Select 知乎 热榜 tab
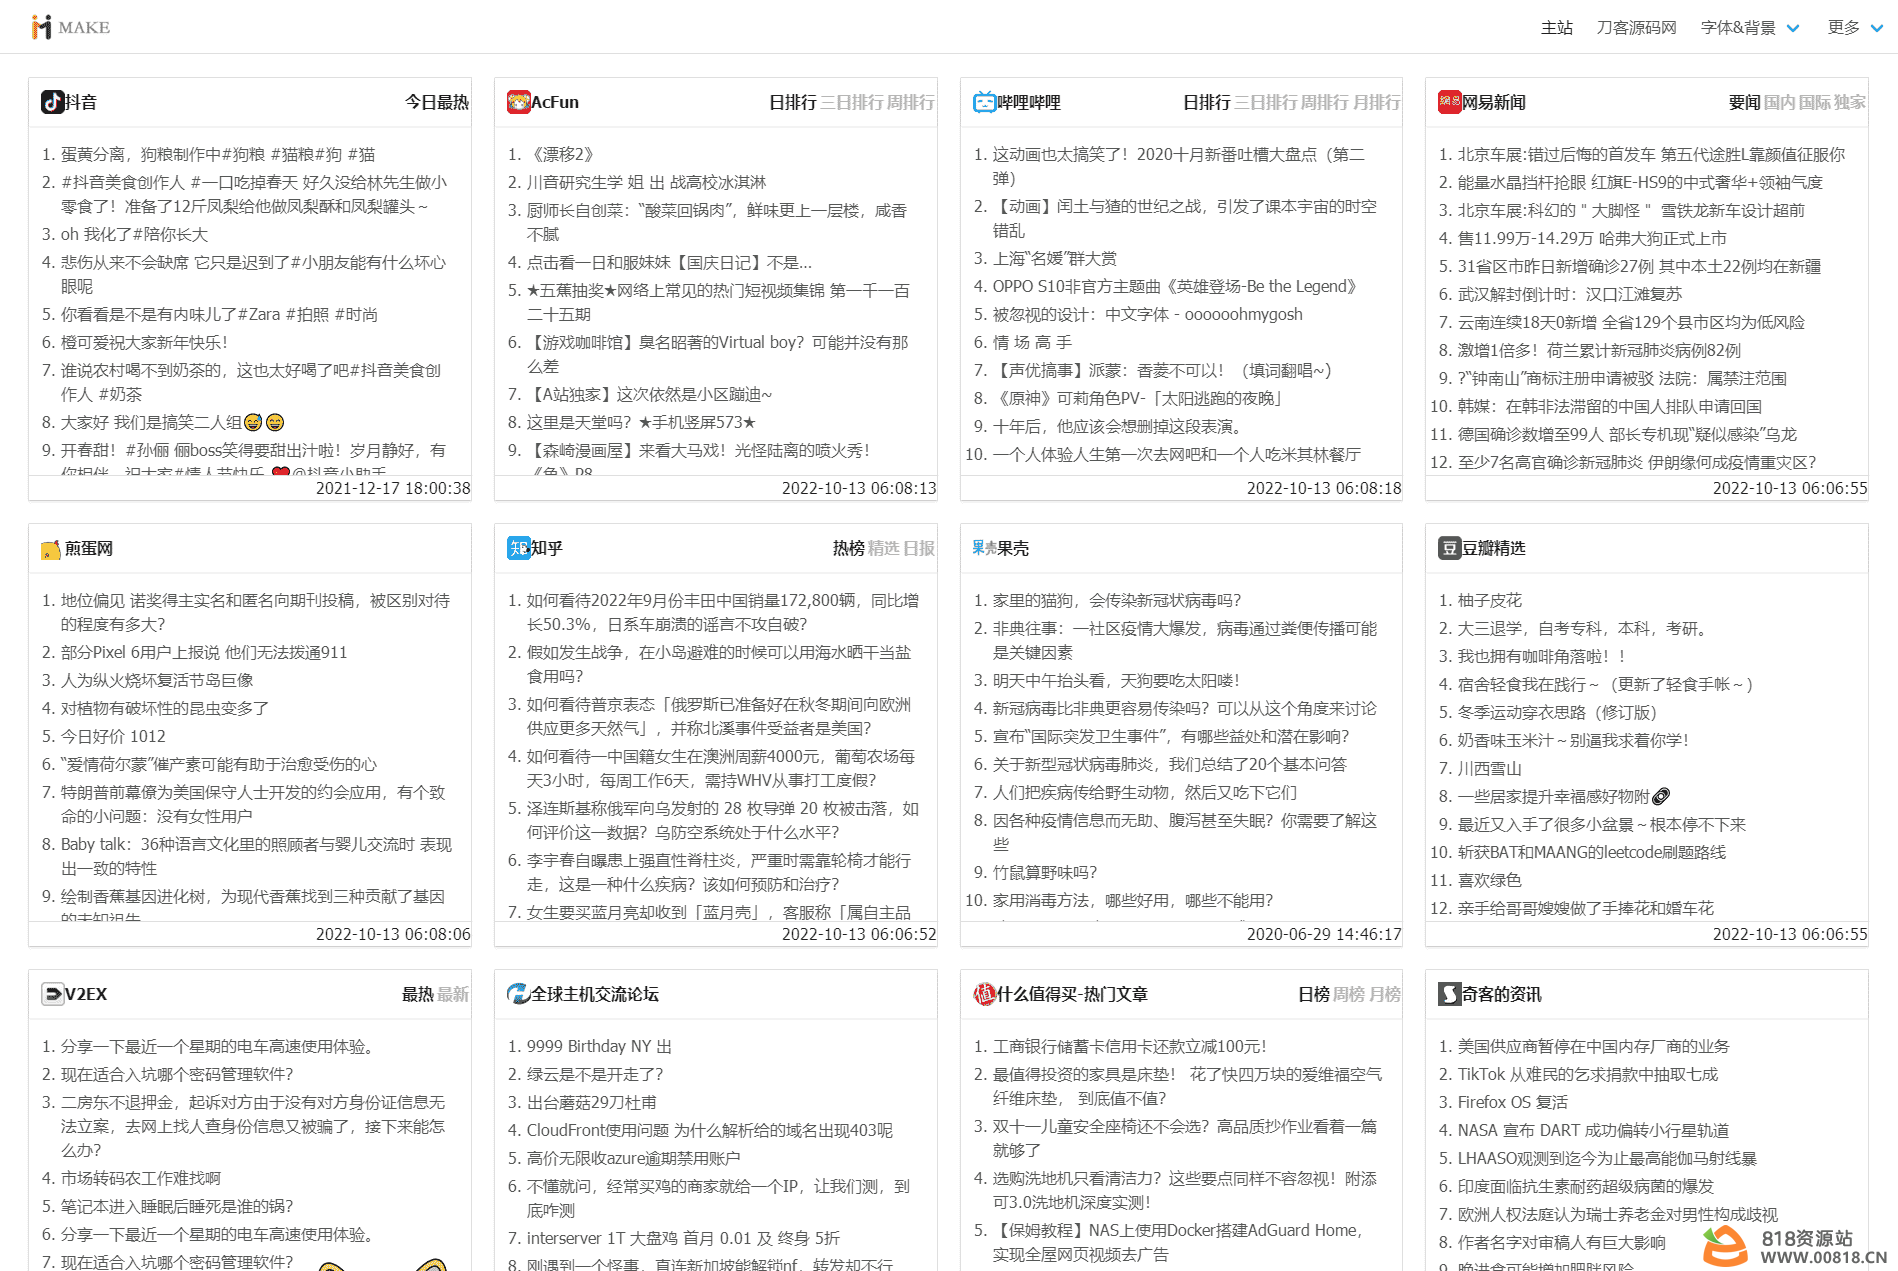This screenshot has height=1271, width=1898. [849, 548]
